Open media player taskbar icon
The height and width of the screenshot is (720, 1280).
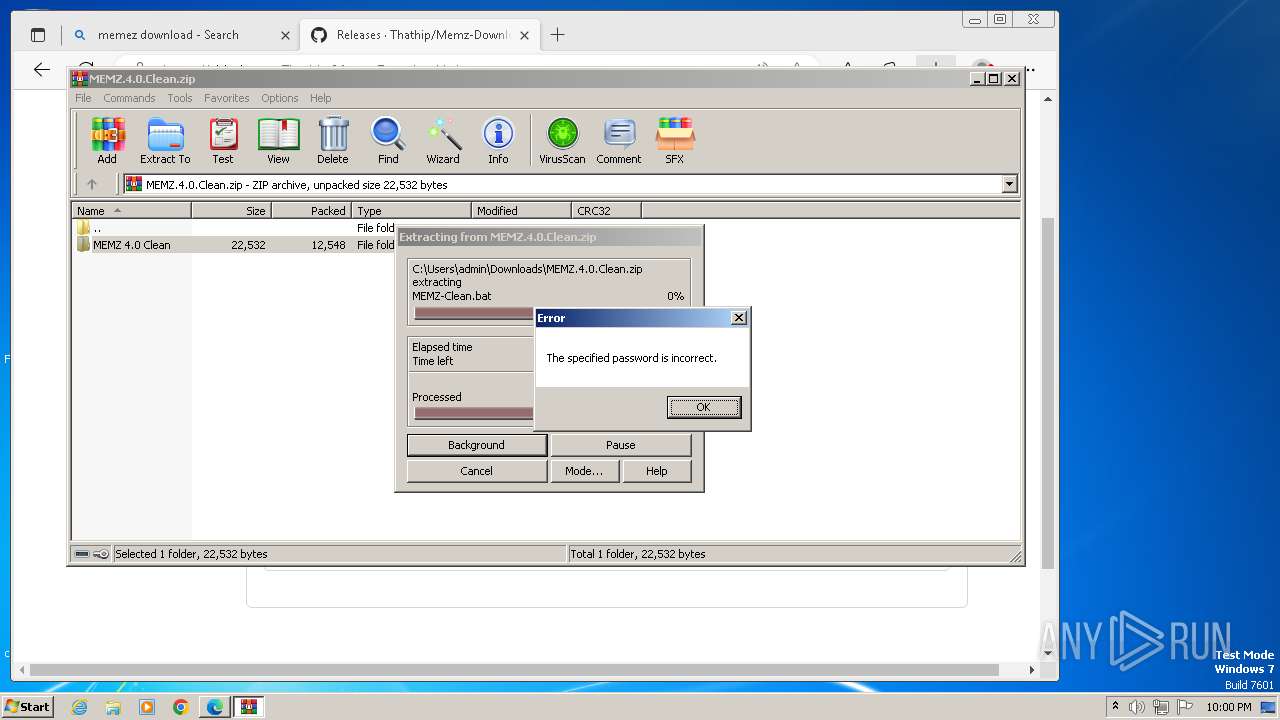[x=147, y=707]
